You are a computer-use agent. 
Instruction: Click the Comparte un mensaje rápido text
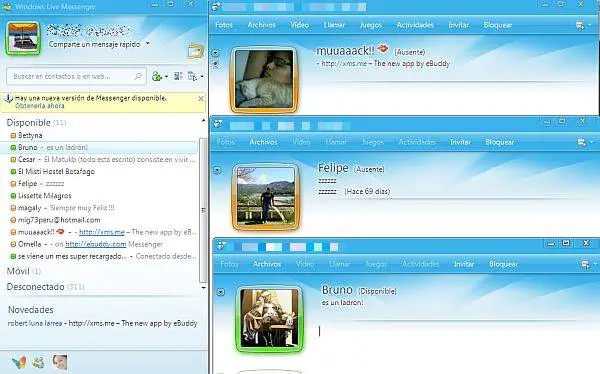pos(95,44)
